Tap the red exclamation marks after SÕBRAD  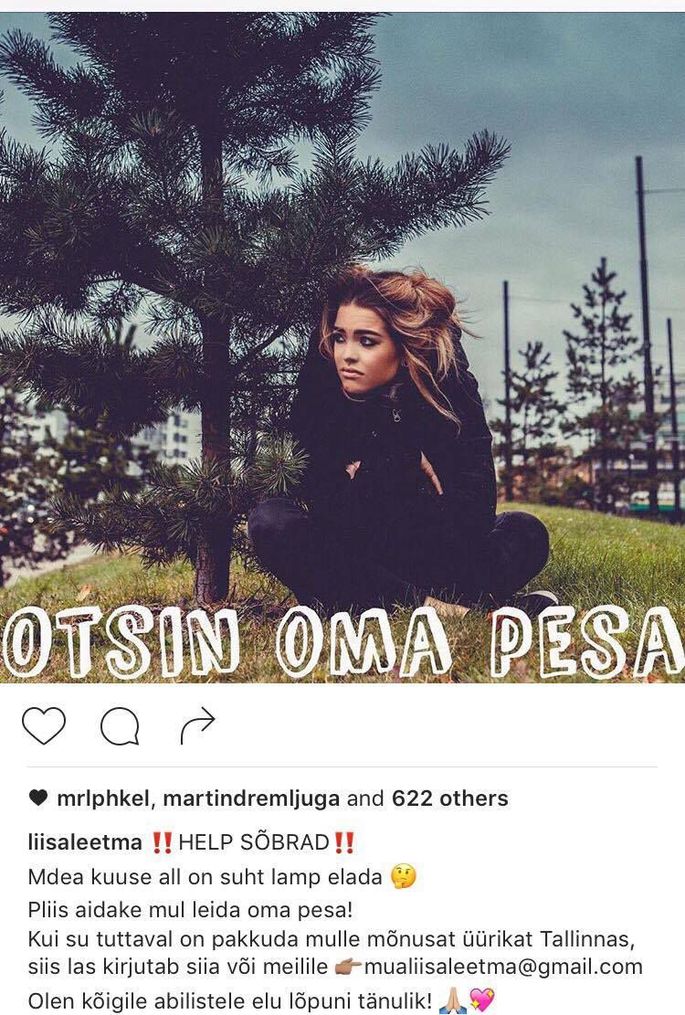click(343, 843)
